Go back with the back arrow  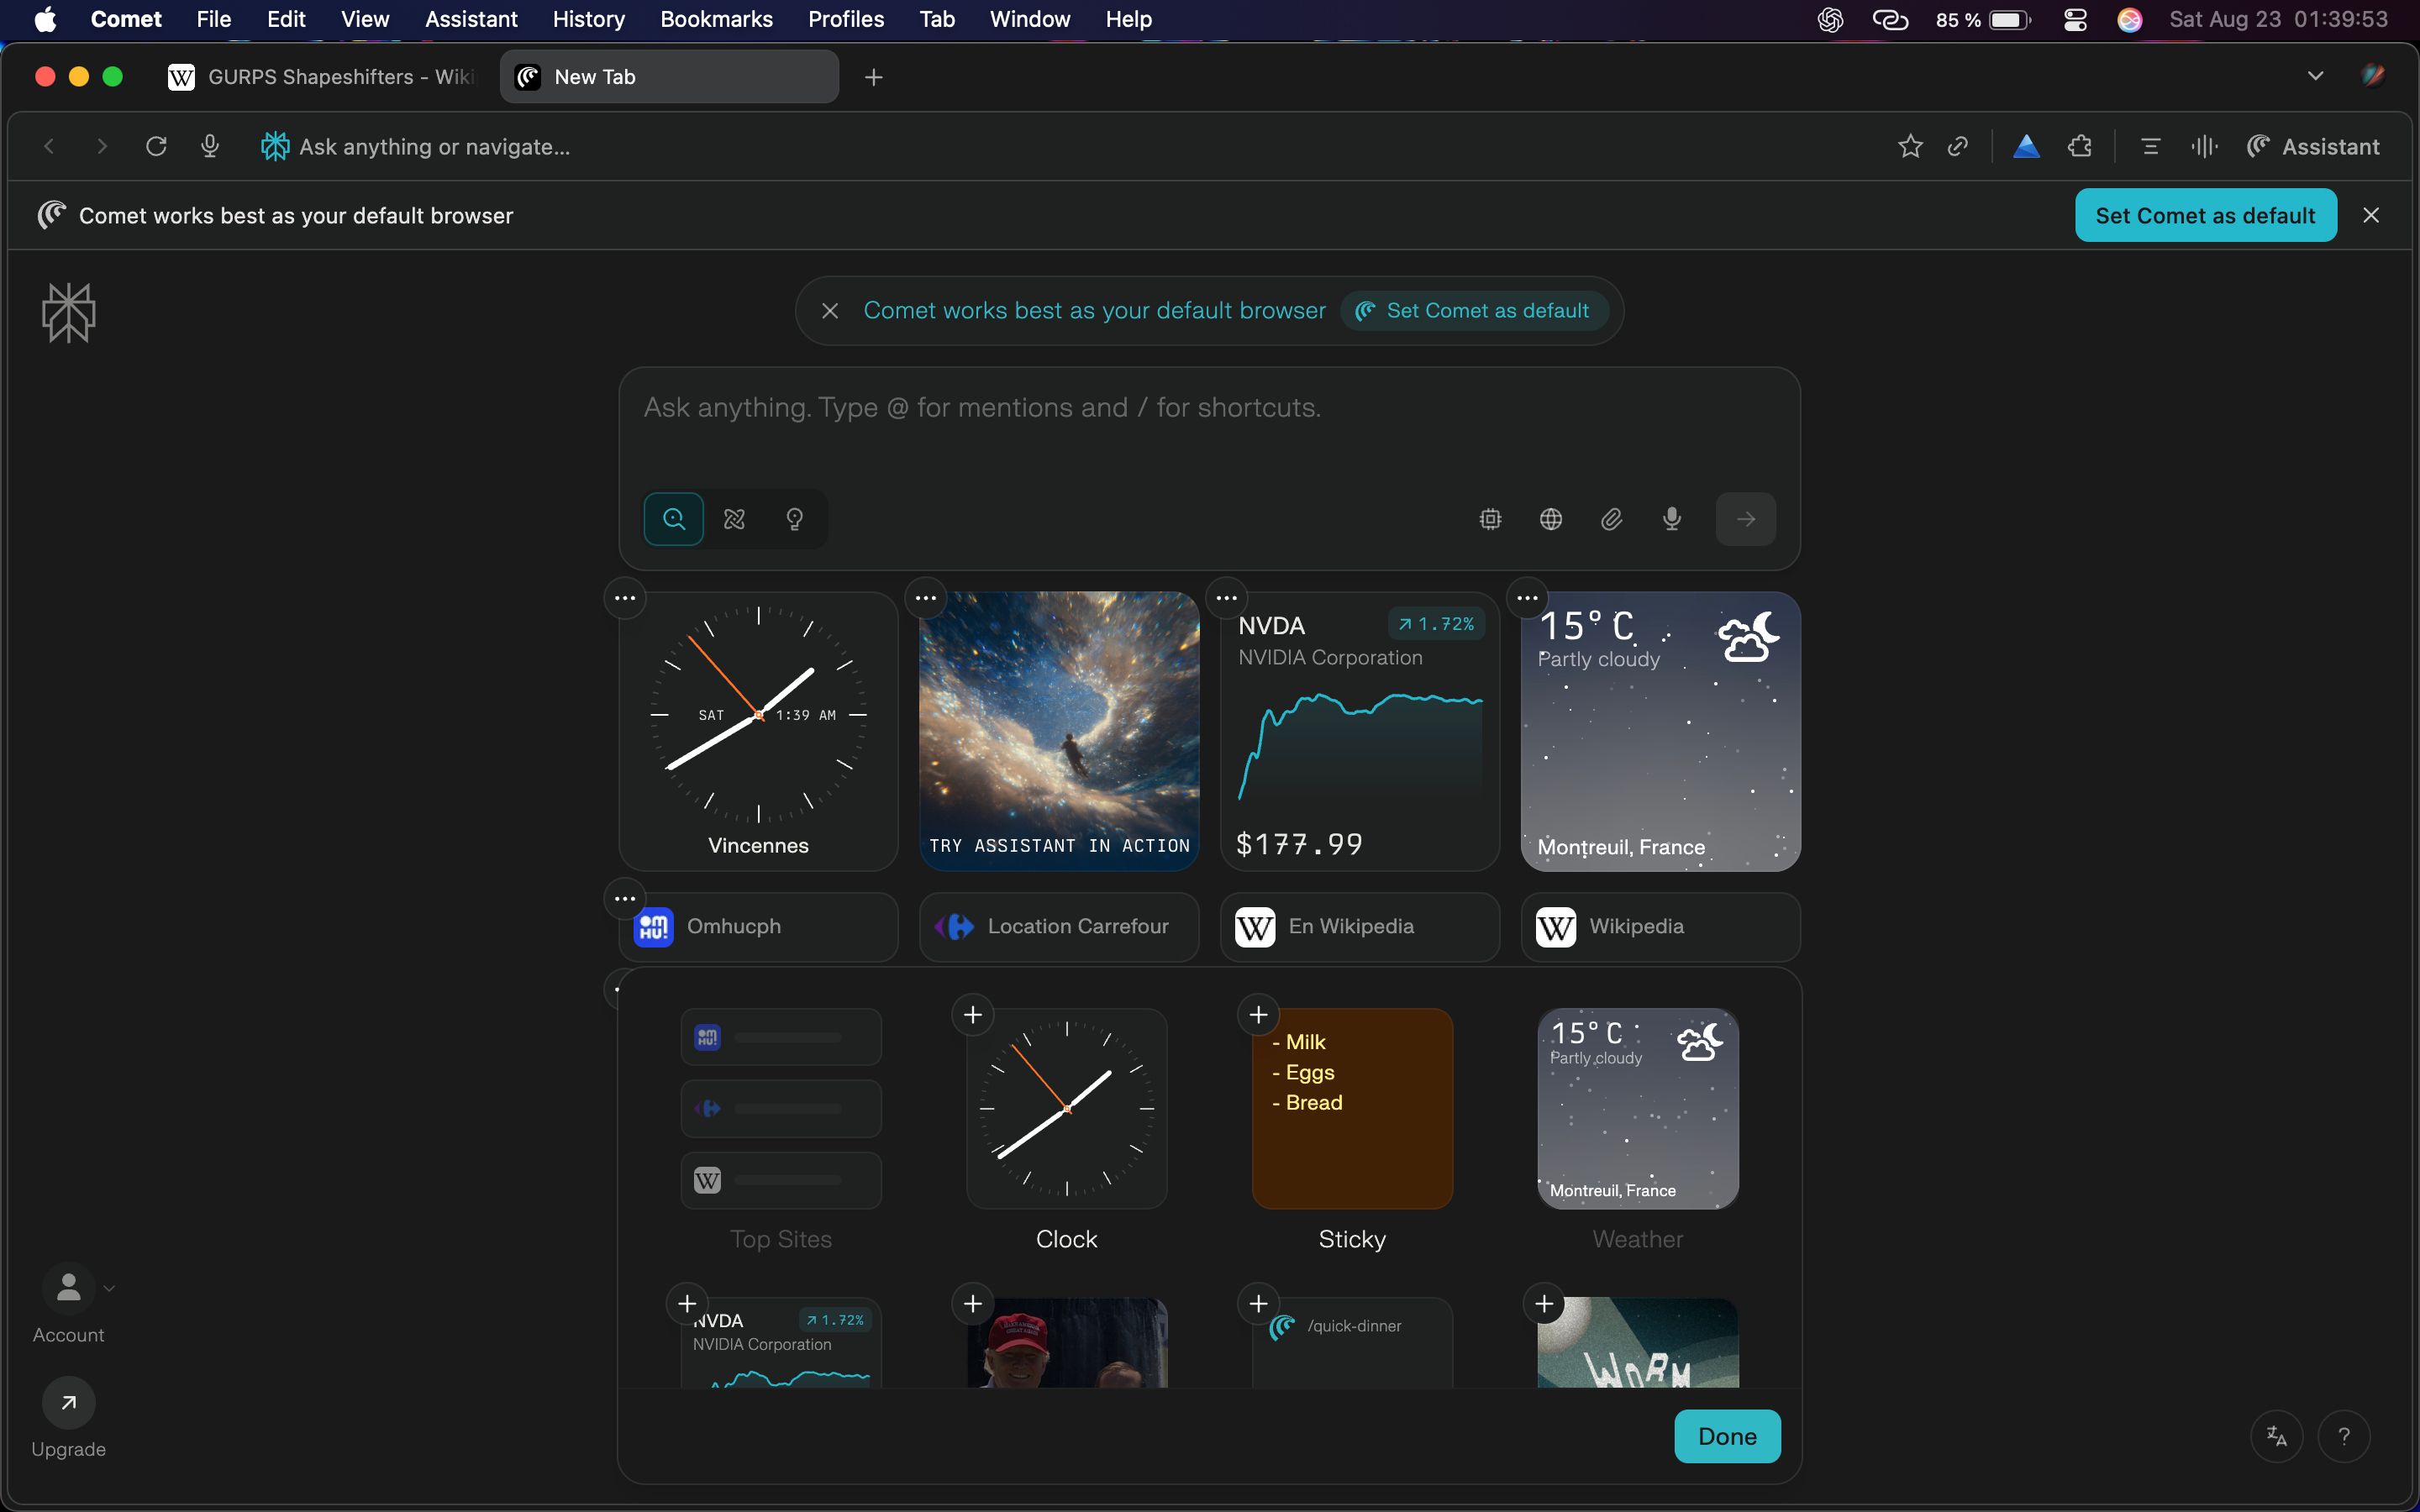[48, 147]
